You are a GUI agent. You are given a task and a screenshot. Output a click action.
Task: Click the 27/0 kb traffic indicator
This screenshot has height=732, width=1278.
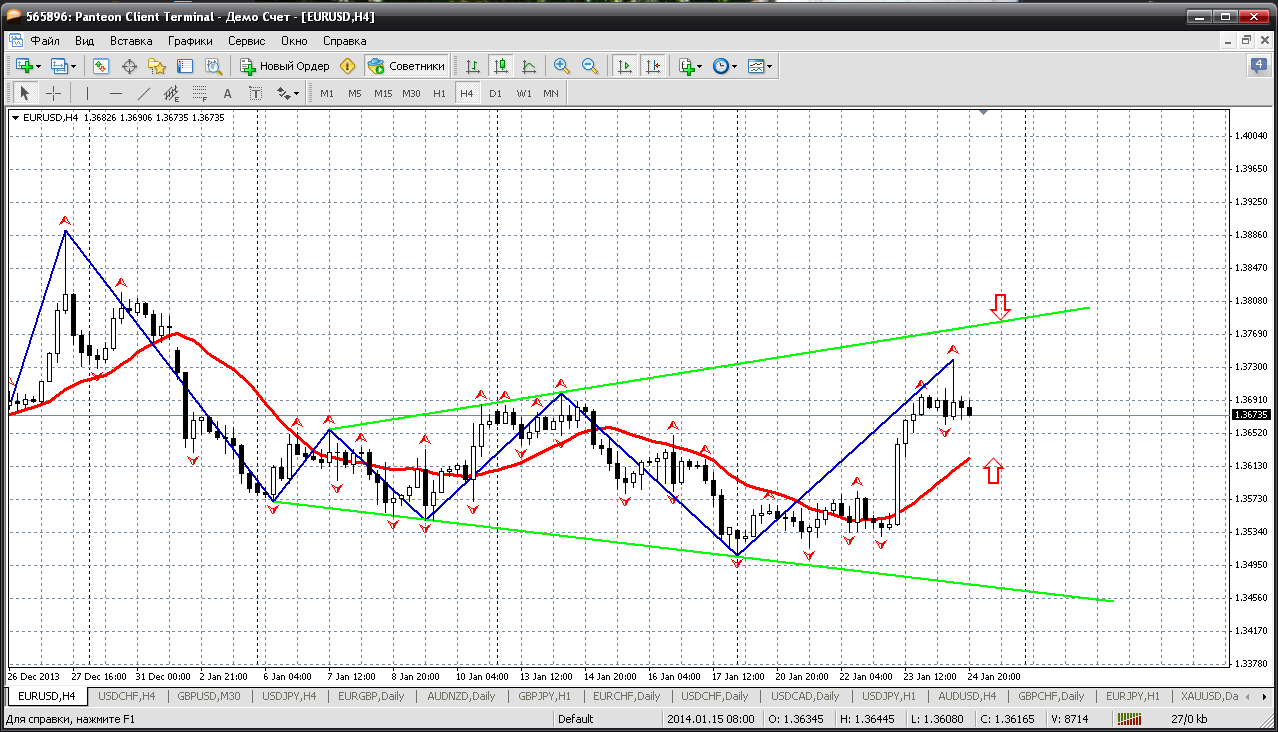tap(1189, 718)
